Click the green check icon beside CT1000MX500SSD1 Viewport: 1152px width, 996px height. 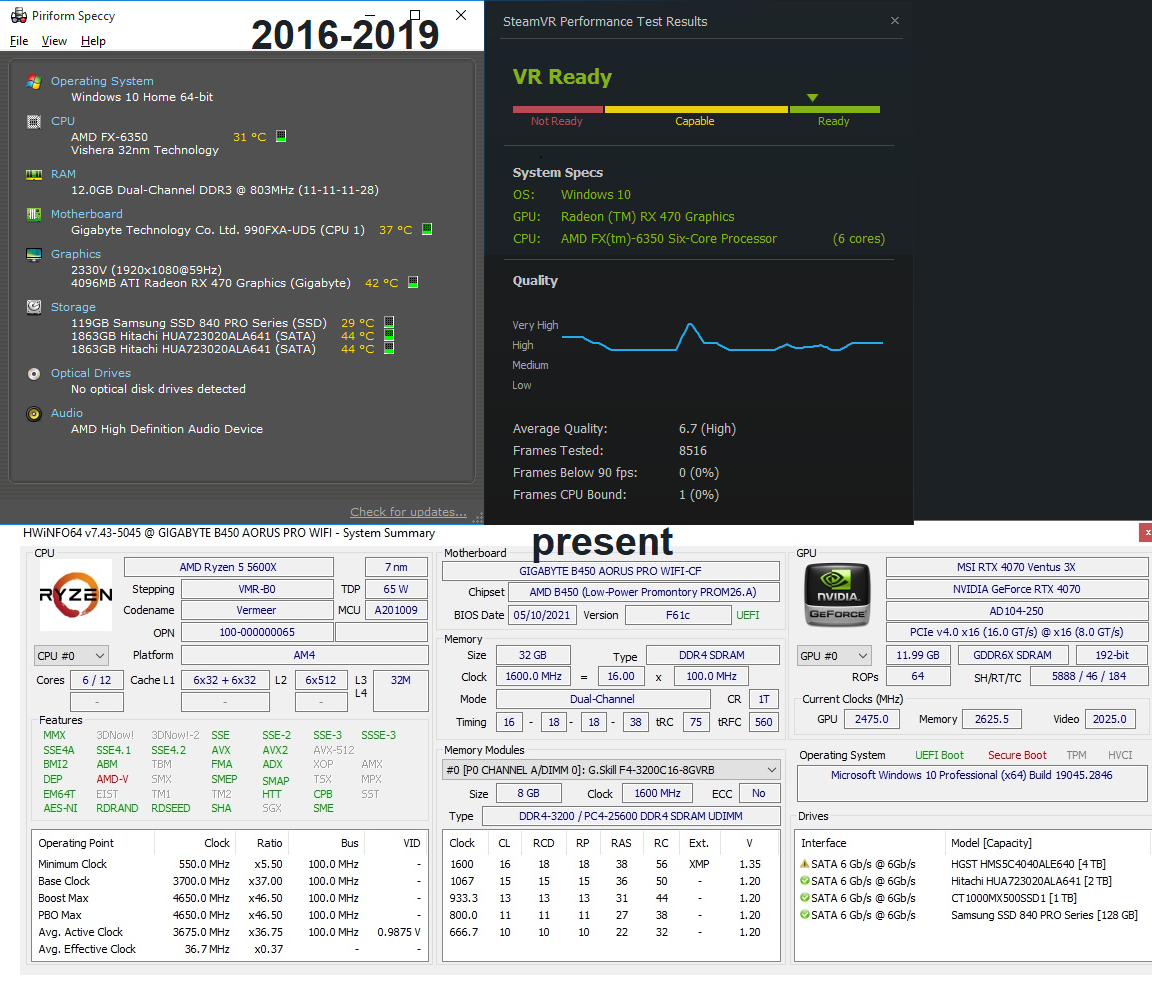tap(804, 898)
